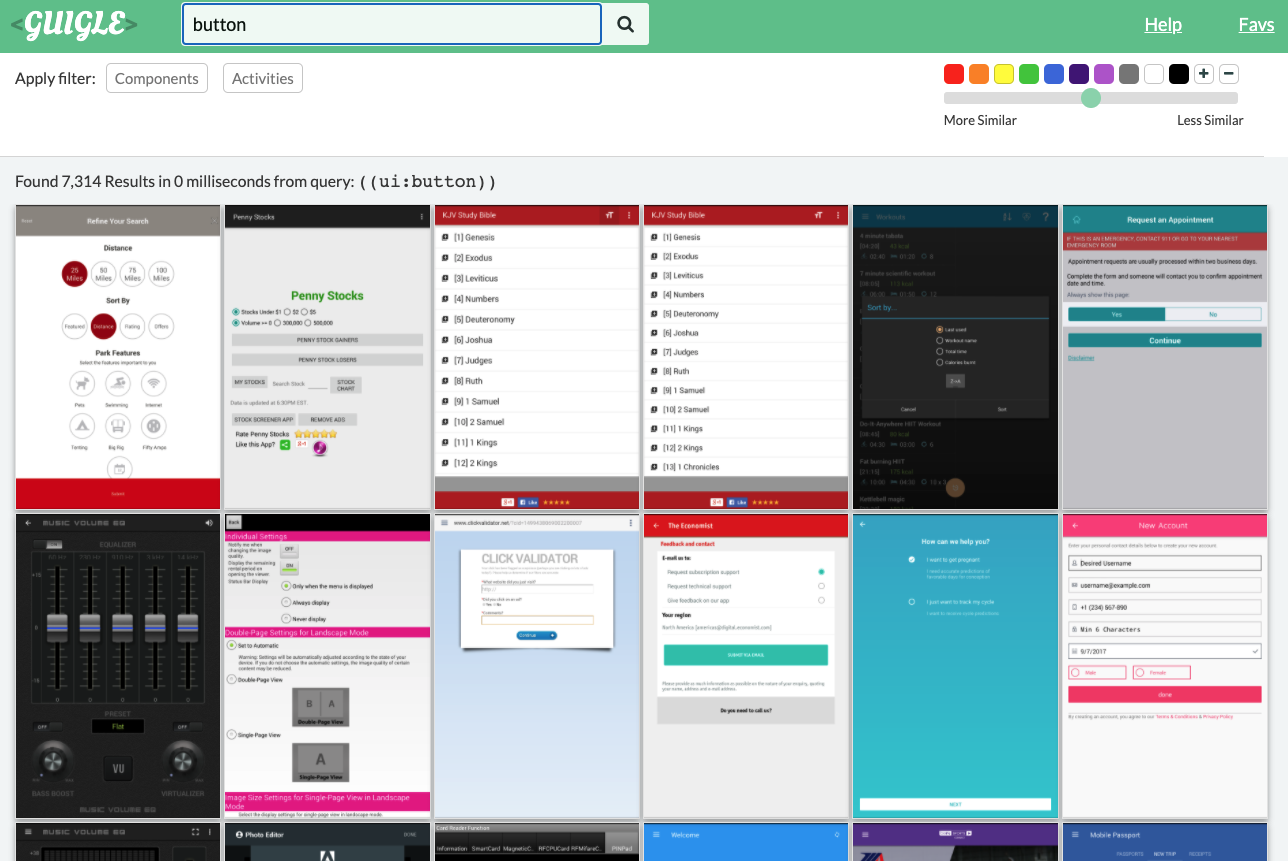This screenshot has height=861, width=1288.
Task: Open the Activities filter
Action: pos(262,79)
